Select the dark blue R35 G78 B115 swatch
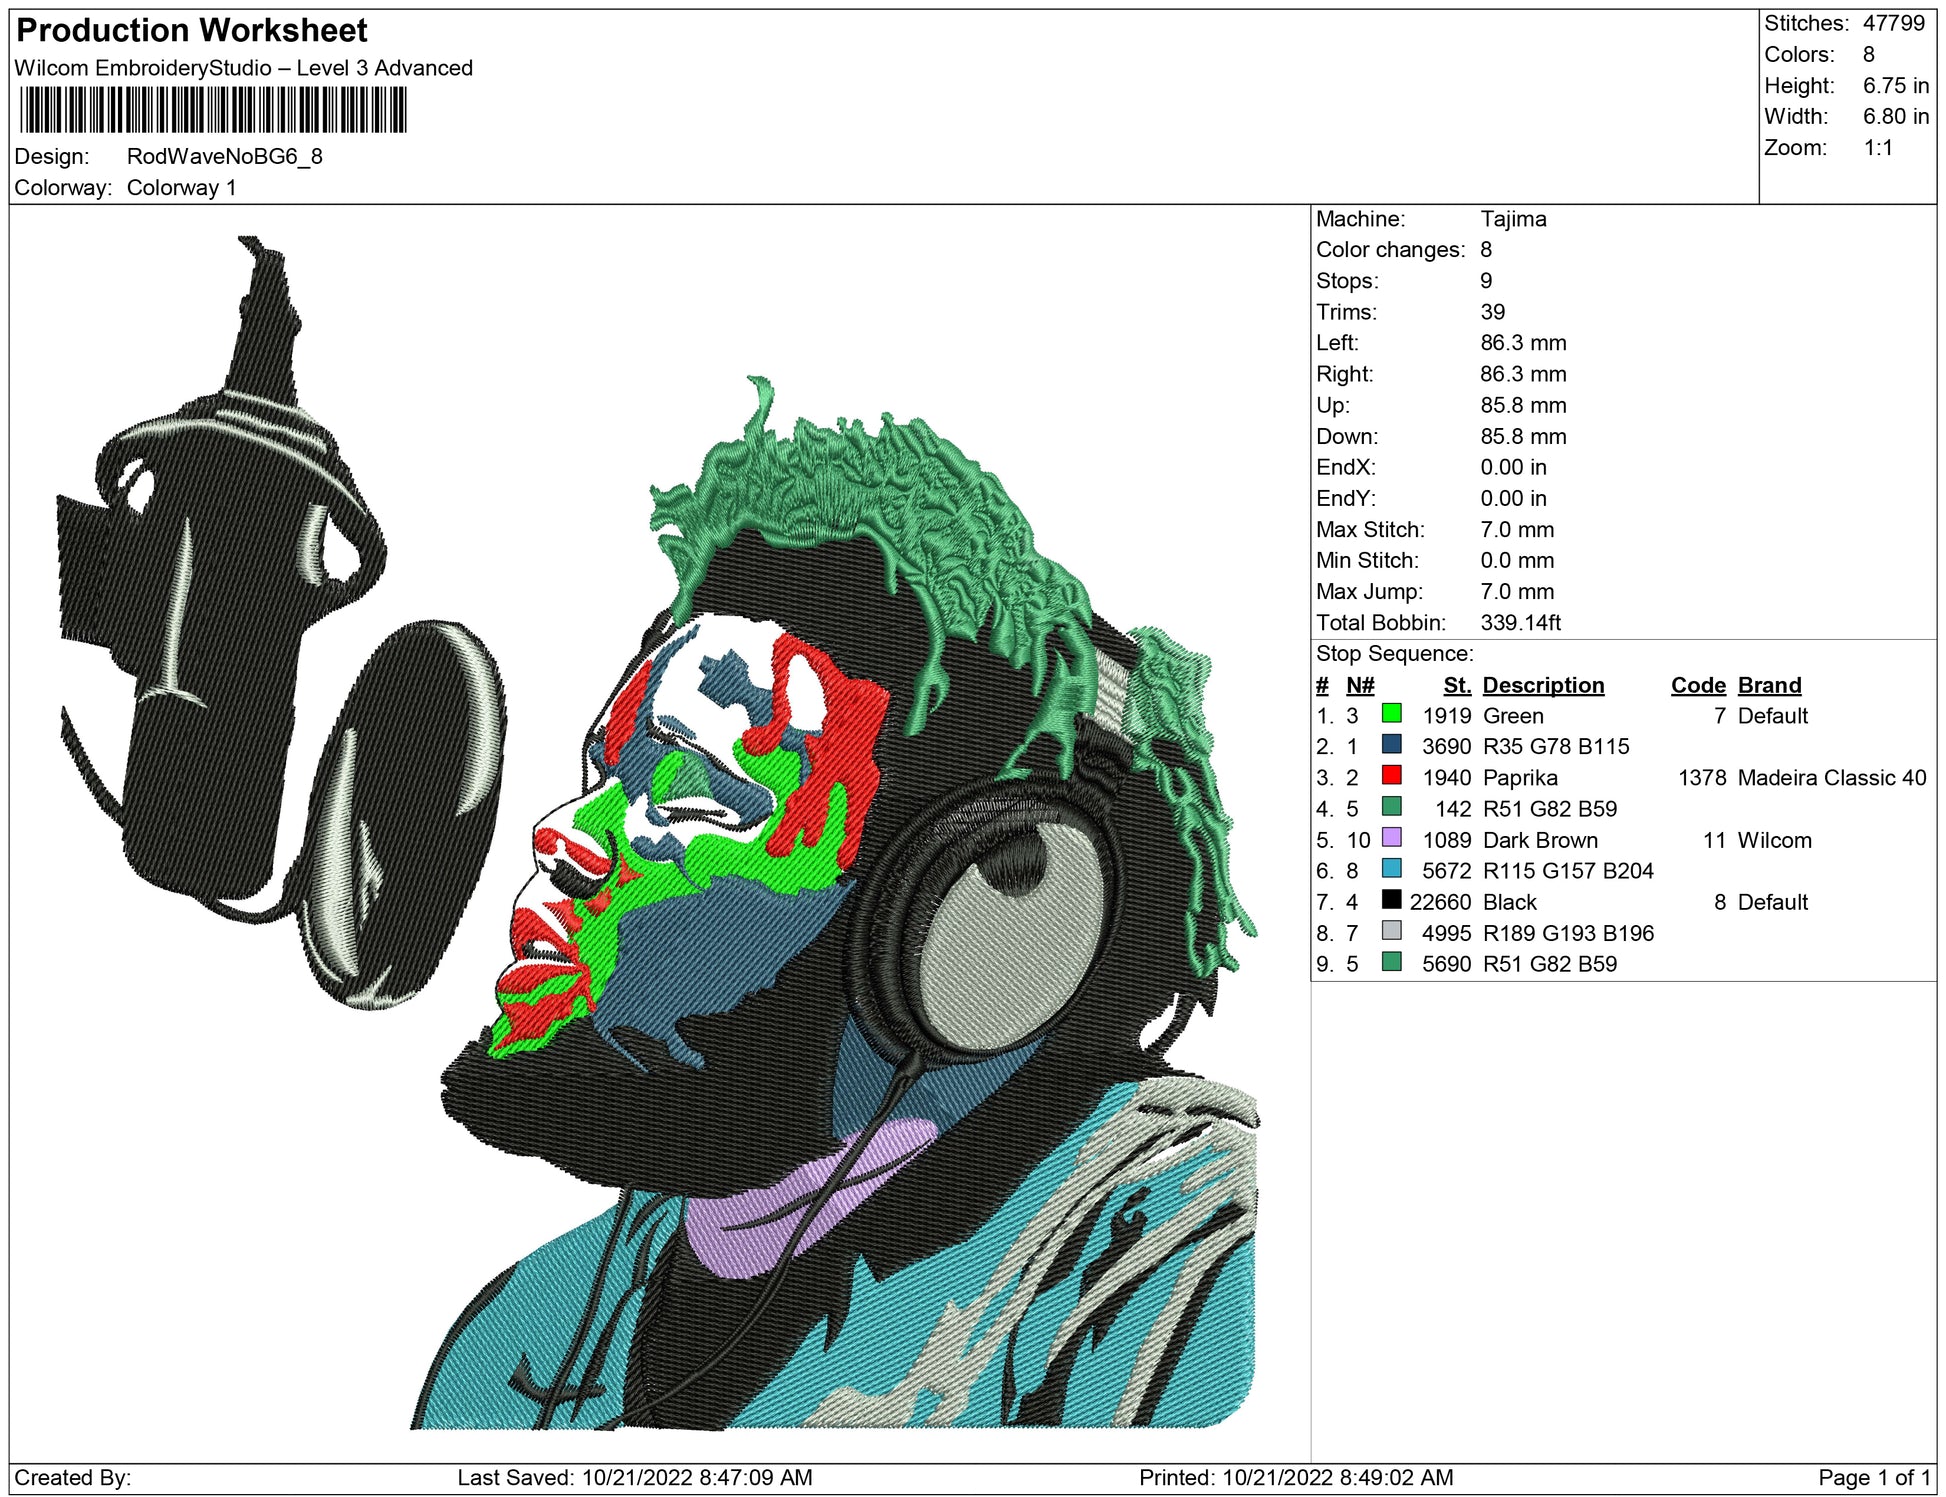Image resolution: width=1946 pixels, height=1497 pixels. (x=1390, y=745)
